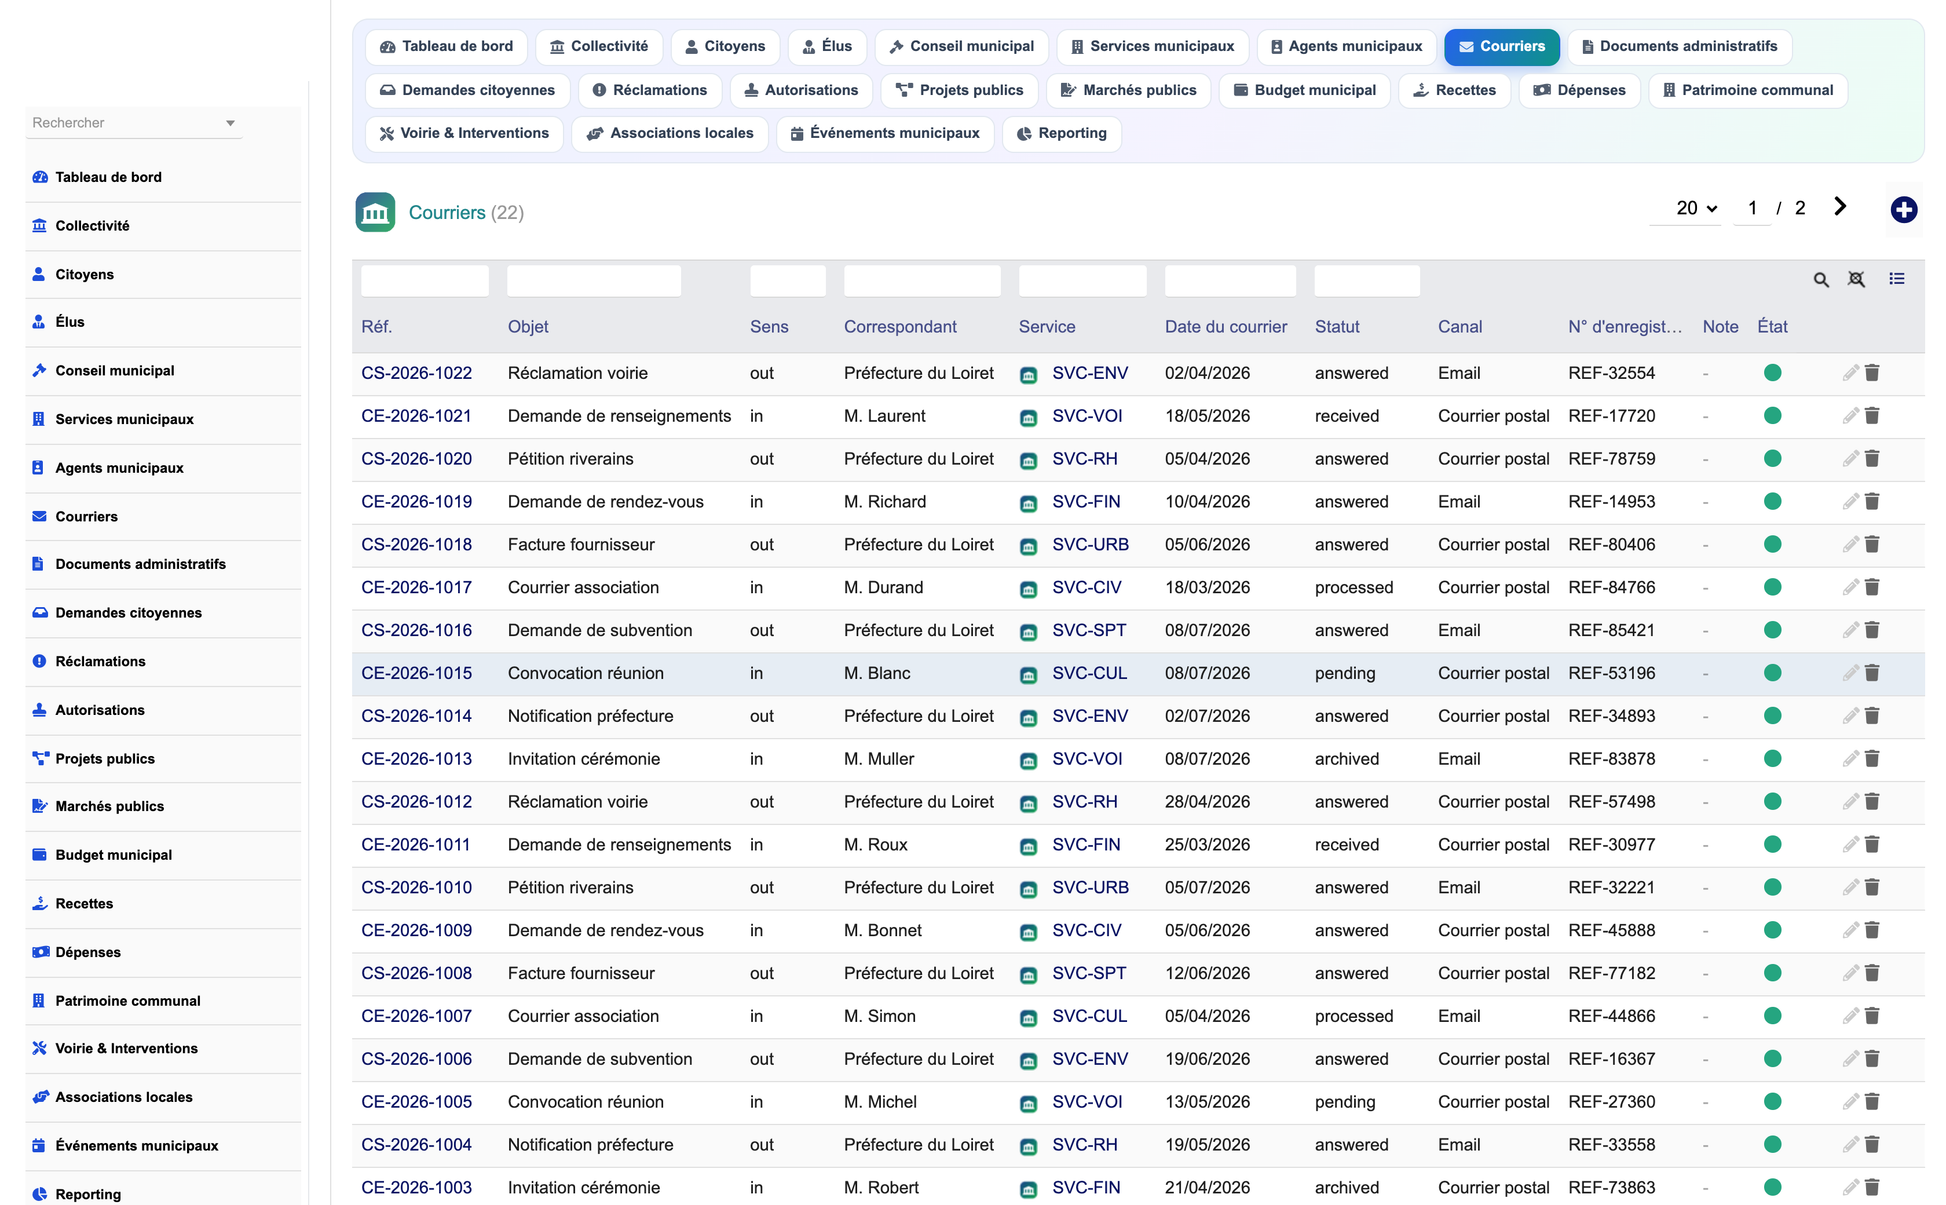Open the column list view icon
This screenshot has width=1946, height=1205.
coord(1897,279)
